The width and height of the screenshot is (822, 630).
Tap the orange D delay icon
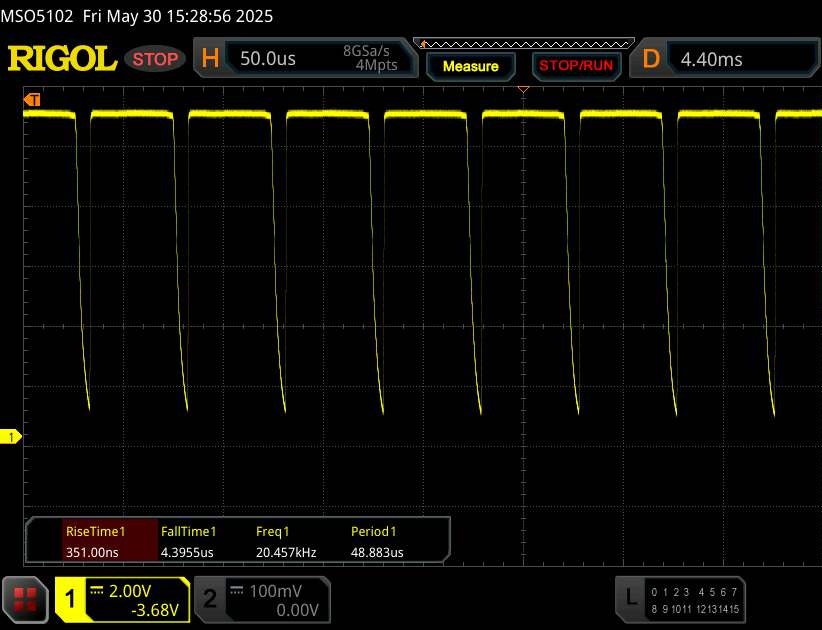651,59
